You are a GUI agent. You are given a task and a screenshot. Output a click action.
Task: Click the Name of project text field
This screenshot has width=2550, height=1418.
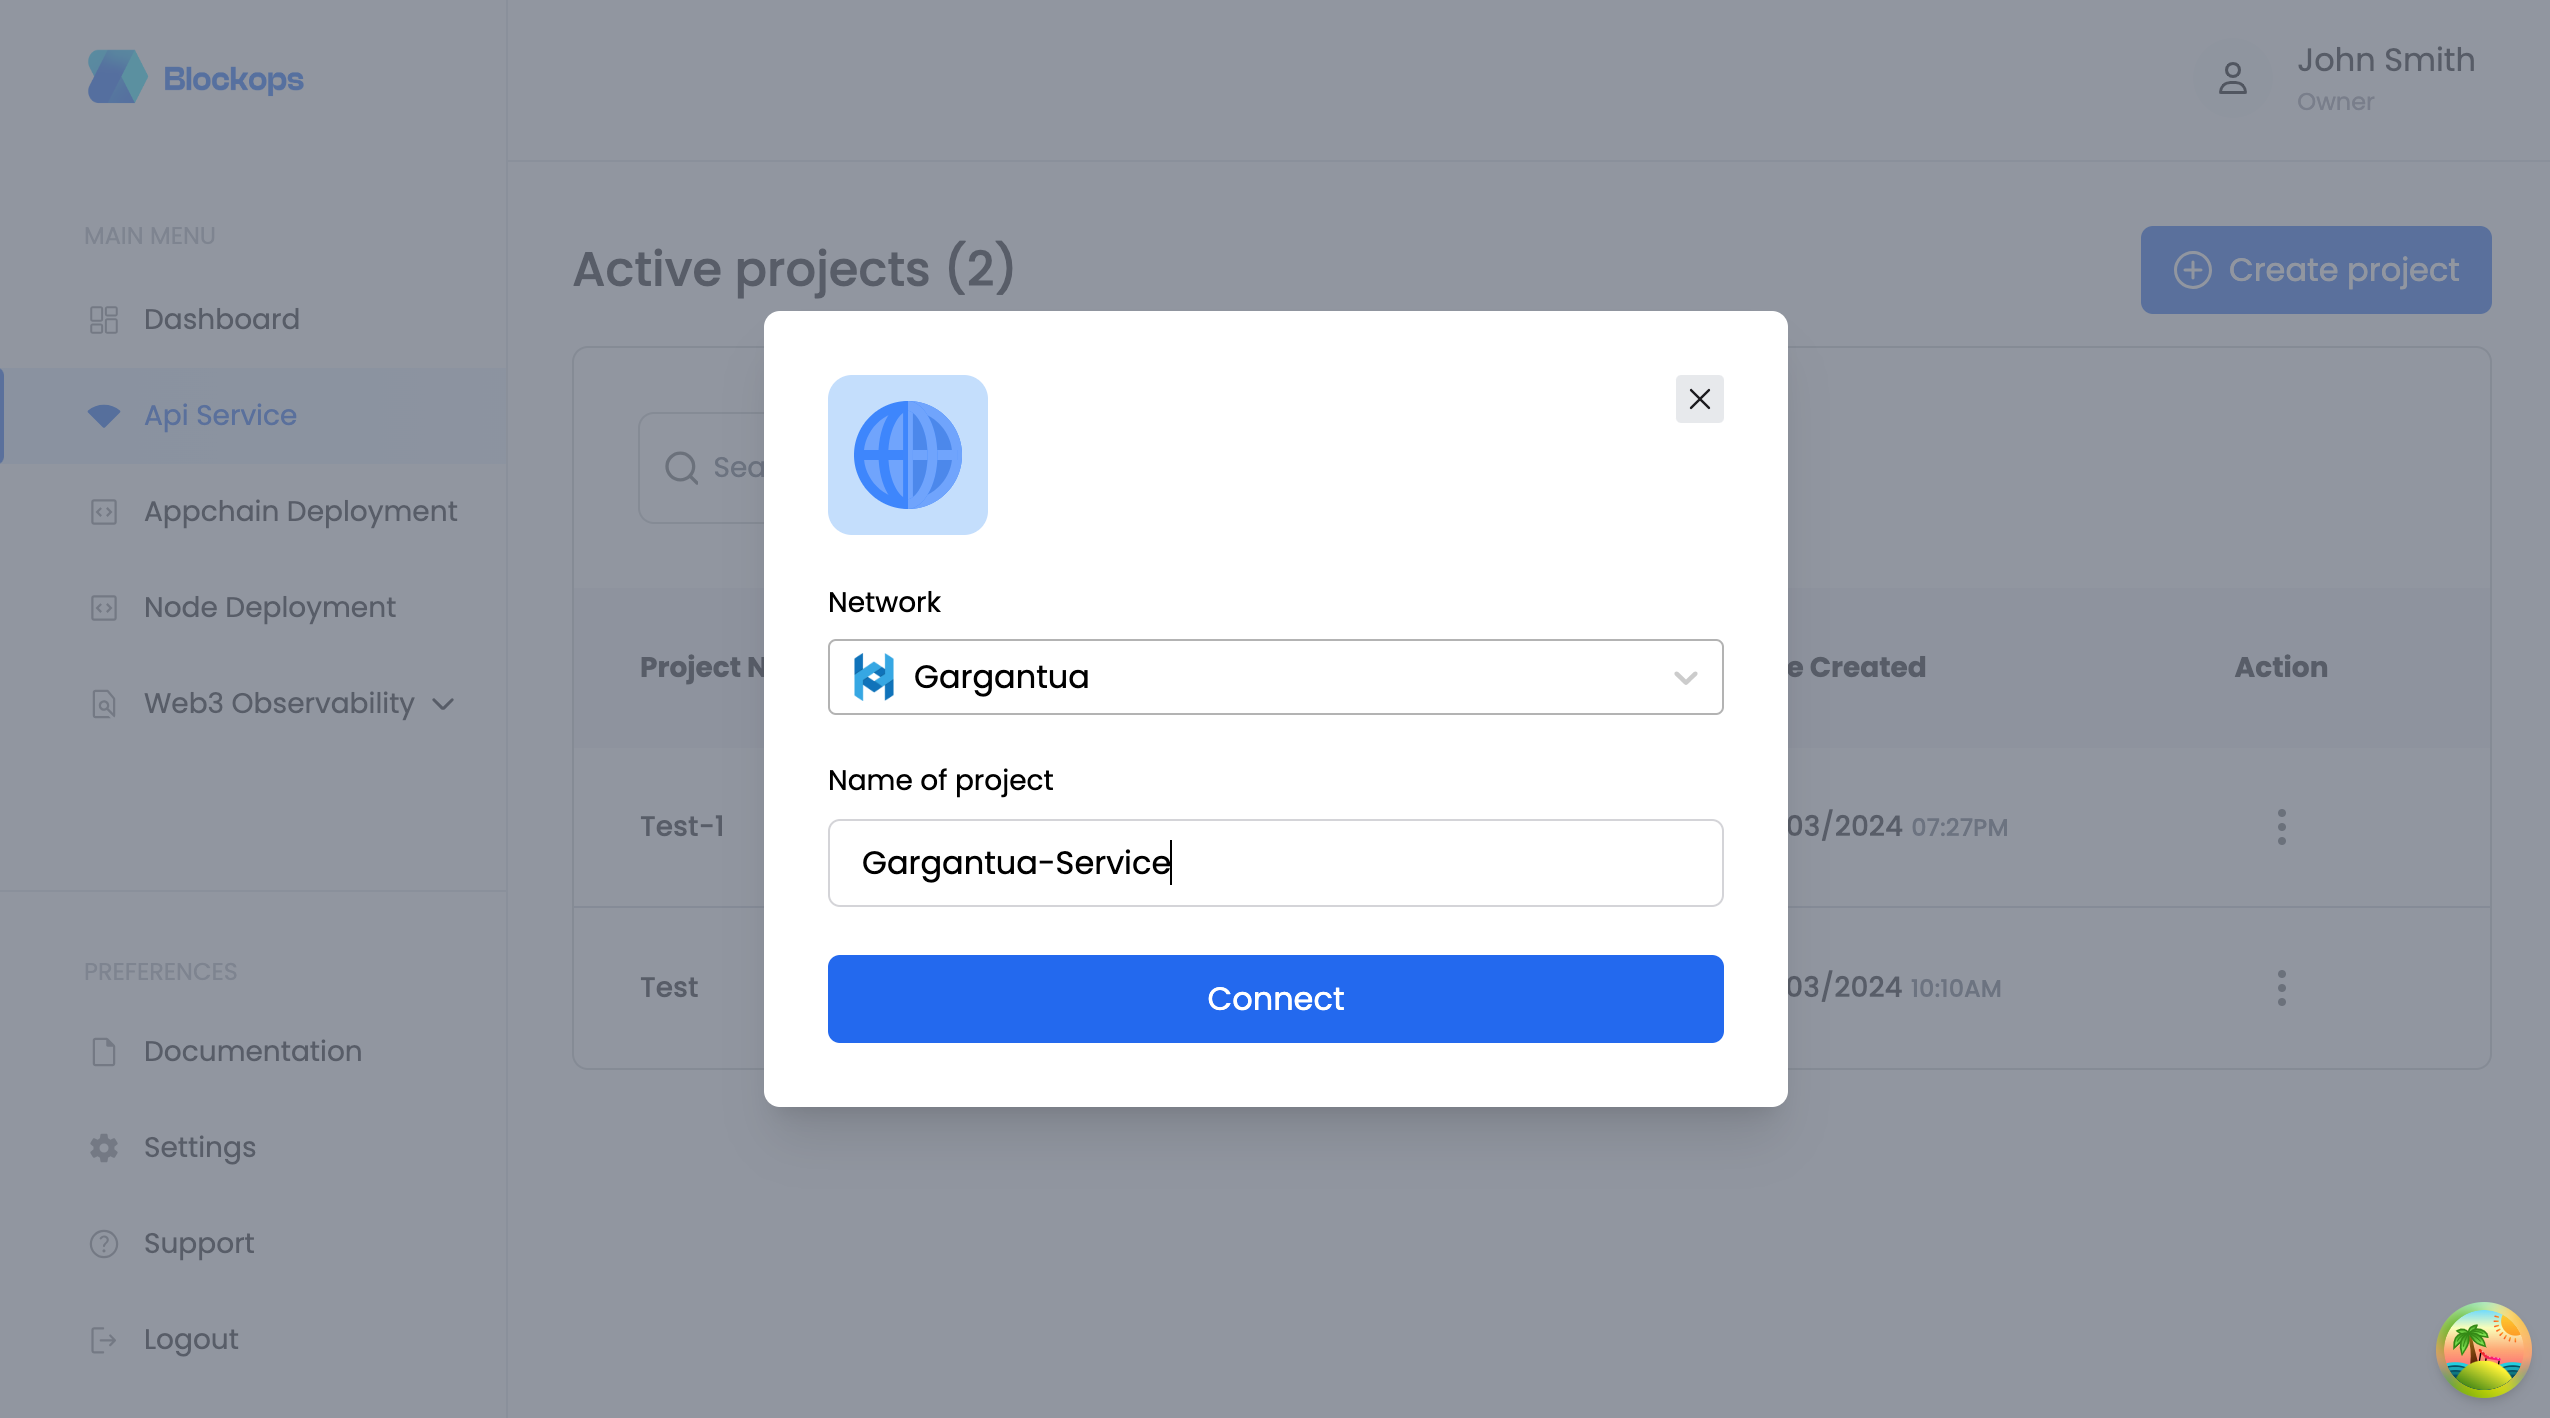click(1275, 863)
